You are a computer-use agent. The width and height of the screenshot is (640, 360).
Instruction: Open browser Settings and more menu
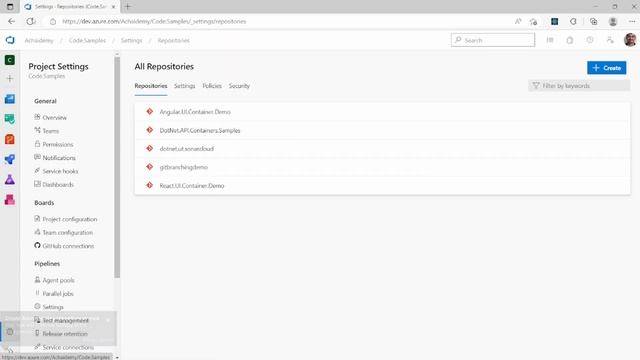coord(632,21)
